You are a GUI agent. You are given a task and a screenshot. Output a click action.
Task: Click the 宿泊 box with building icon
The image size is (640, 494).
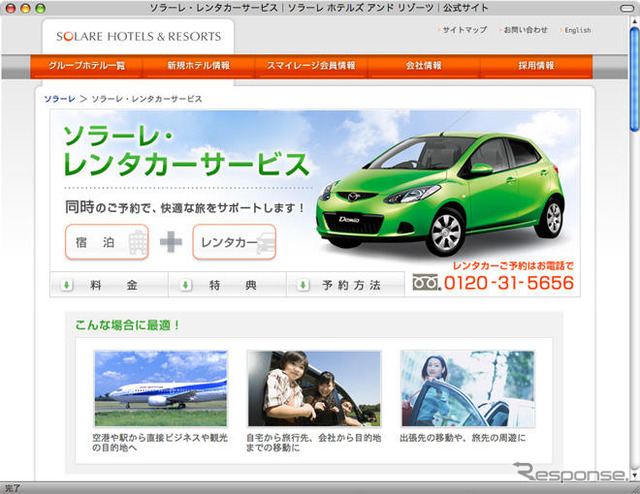click(107, 242)
